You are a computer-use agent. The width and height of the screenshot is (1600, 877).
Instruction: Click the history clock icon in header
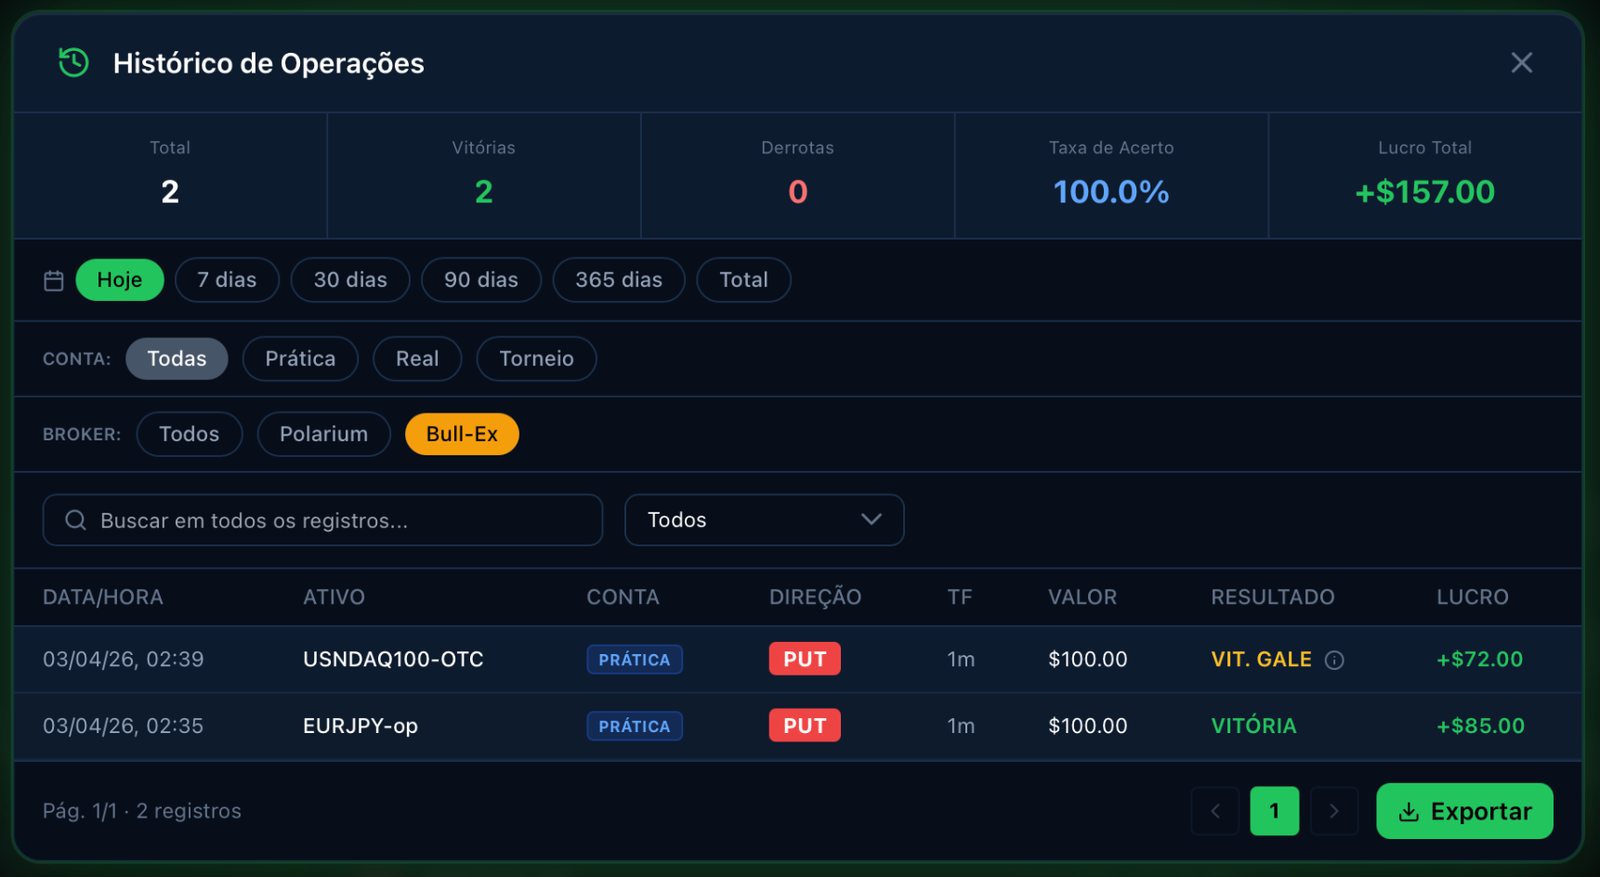(x=71, y=63)
